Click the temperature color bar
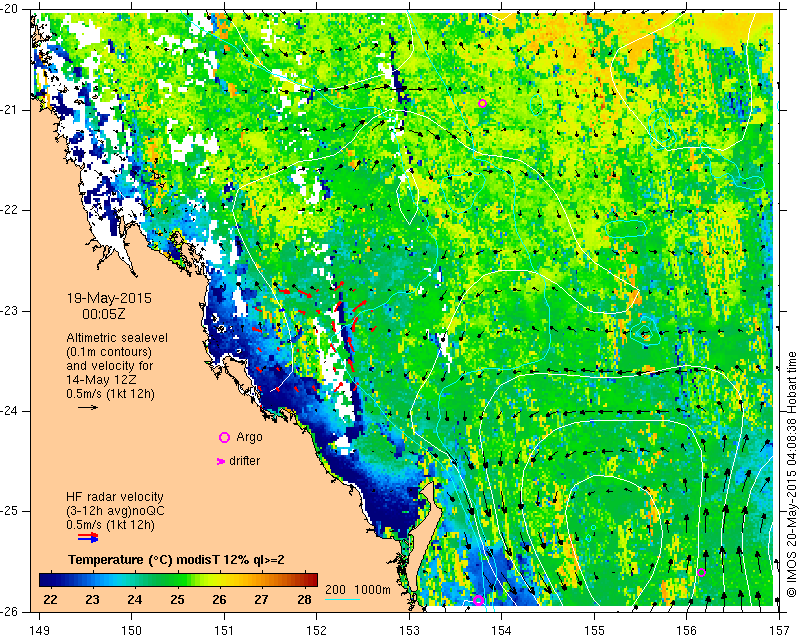Image resolution: width=800 pixels, height=640 pixels. 179,580
